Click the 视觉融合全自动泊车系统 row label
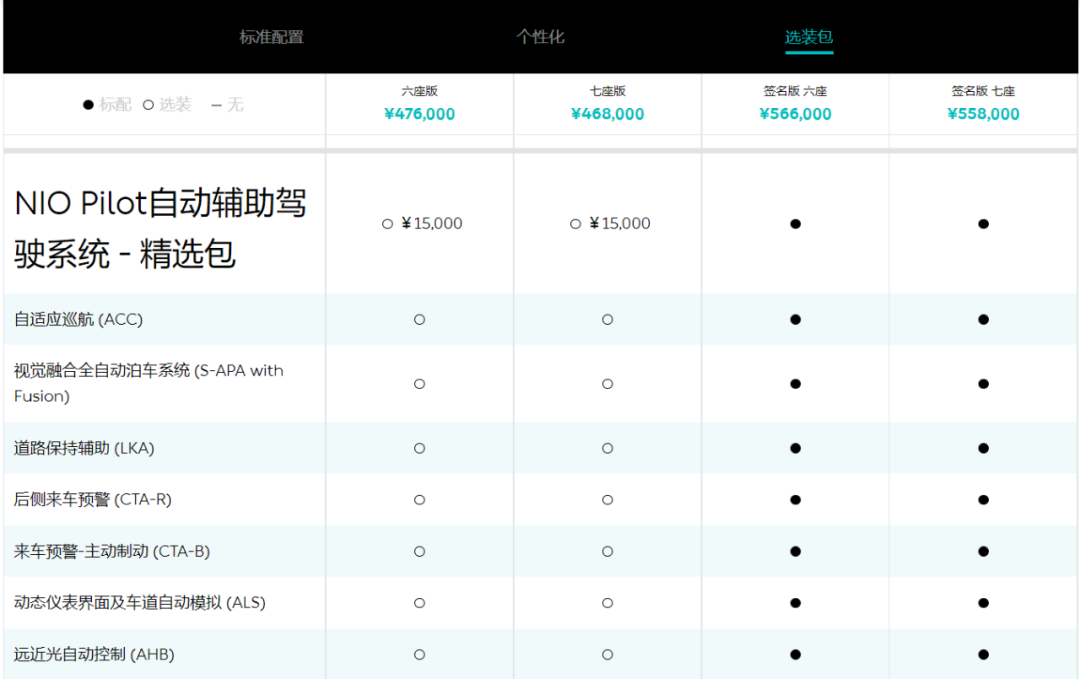 coord(149,383)
